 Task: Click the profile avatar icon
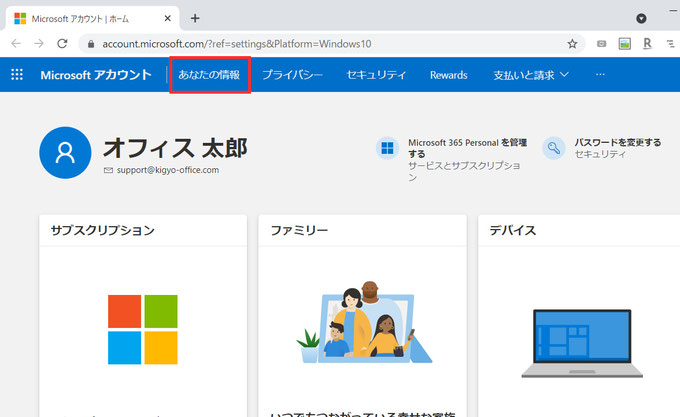click(65, 153)
